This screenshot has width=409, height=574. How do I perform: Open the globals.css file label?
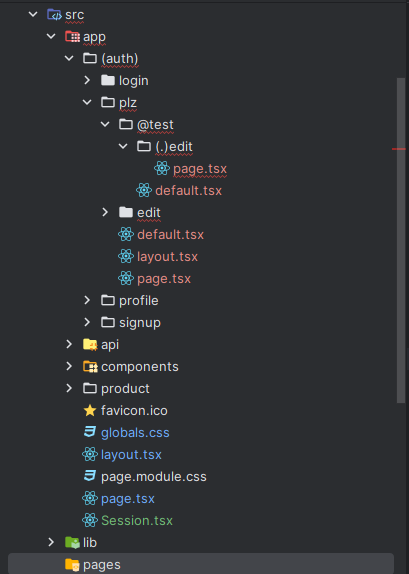point(135,433)
